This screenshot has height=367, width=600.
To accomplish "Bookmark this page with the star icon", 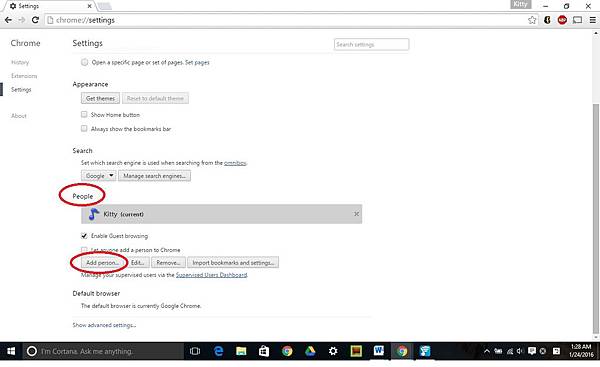I will tap(532, 20).
